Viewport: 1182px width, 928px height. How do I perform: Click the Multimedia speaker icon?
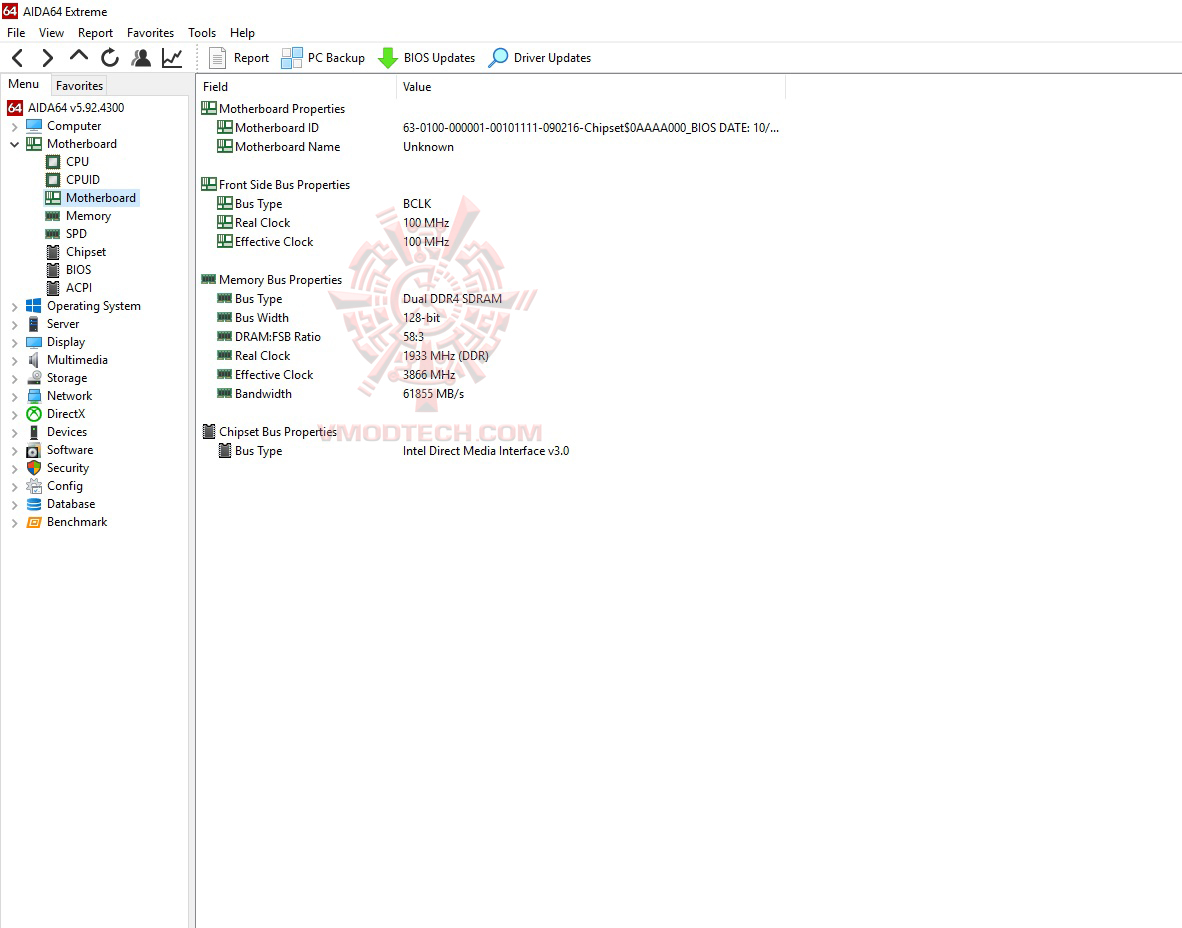click(34, 360)
